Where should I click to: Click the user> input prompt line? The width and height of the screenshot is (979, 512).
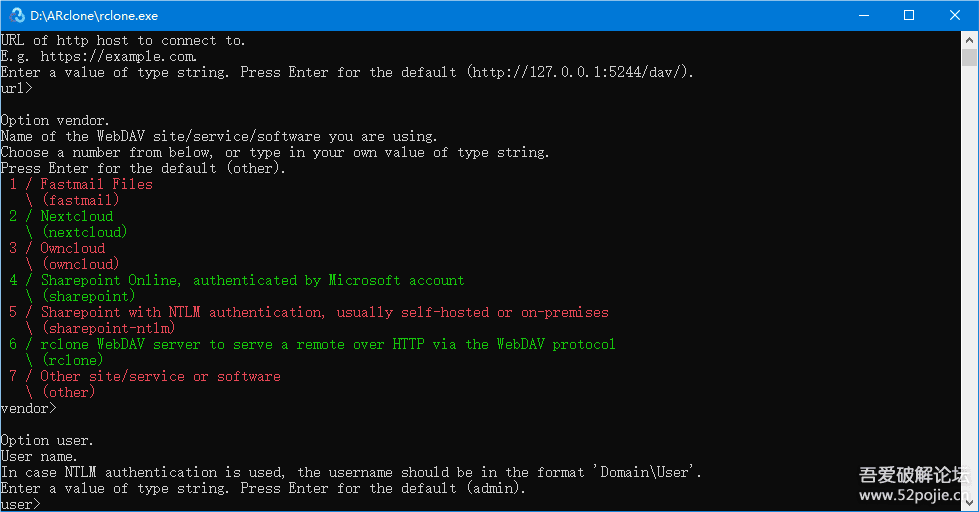(22, 504)
